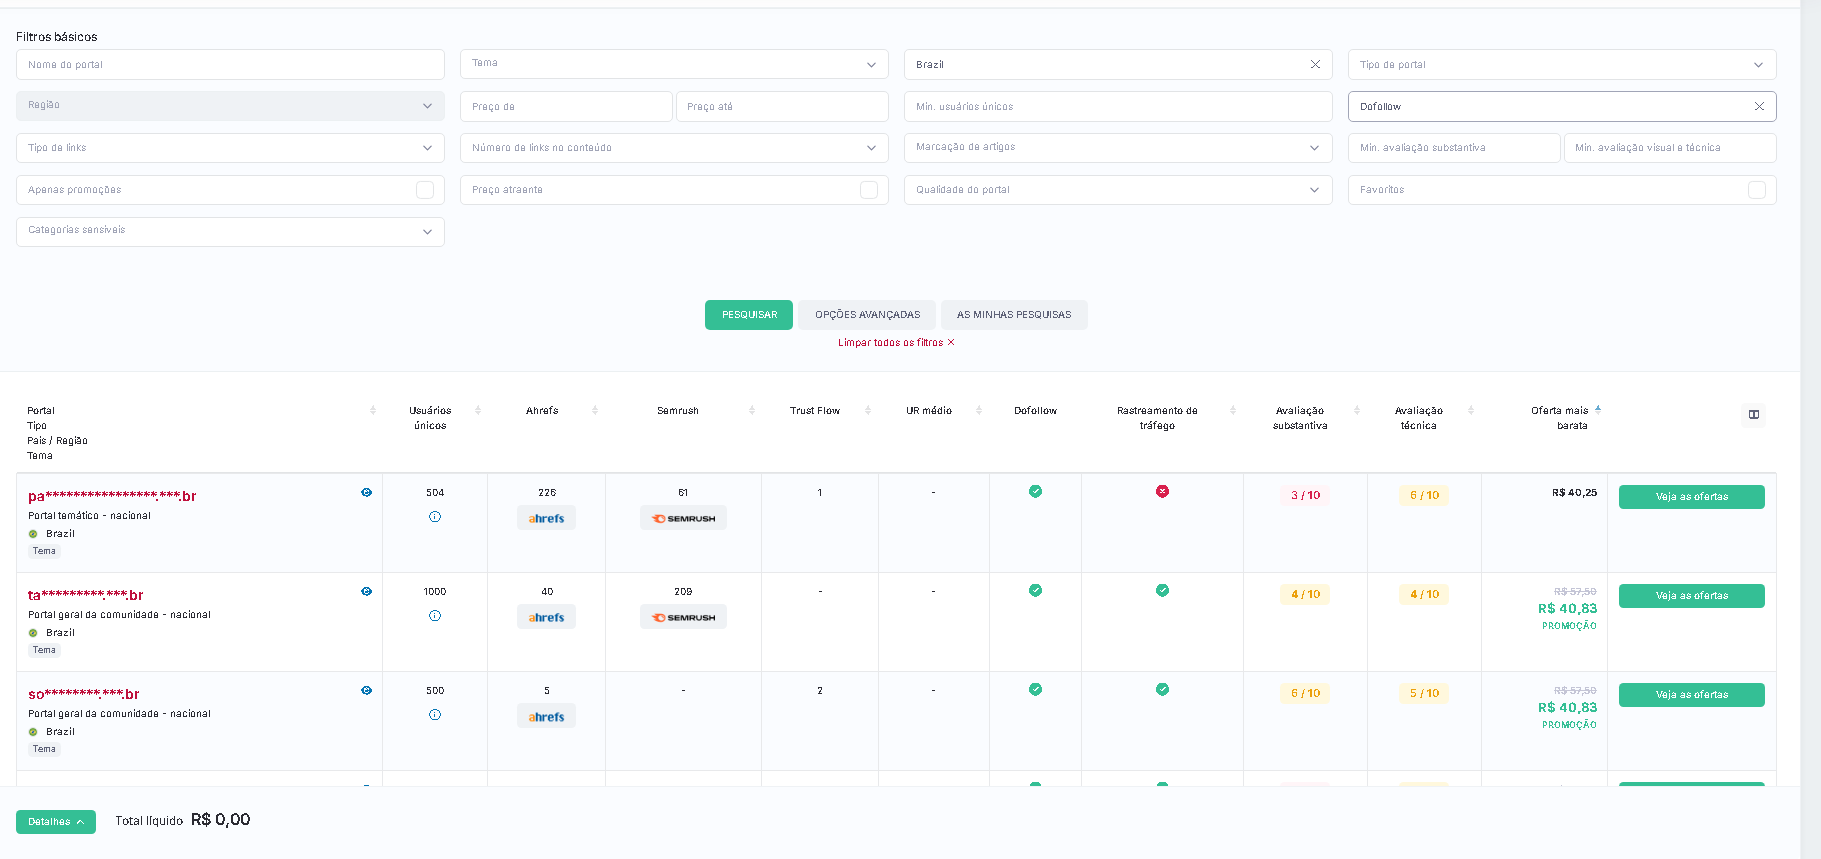Focus the Nome do portal input field

pyautogui.click(x=230, y=64)
